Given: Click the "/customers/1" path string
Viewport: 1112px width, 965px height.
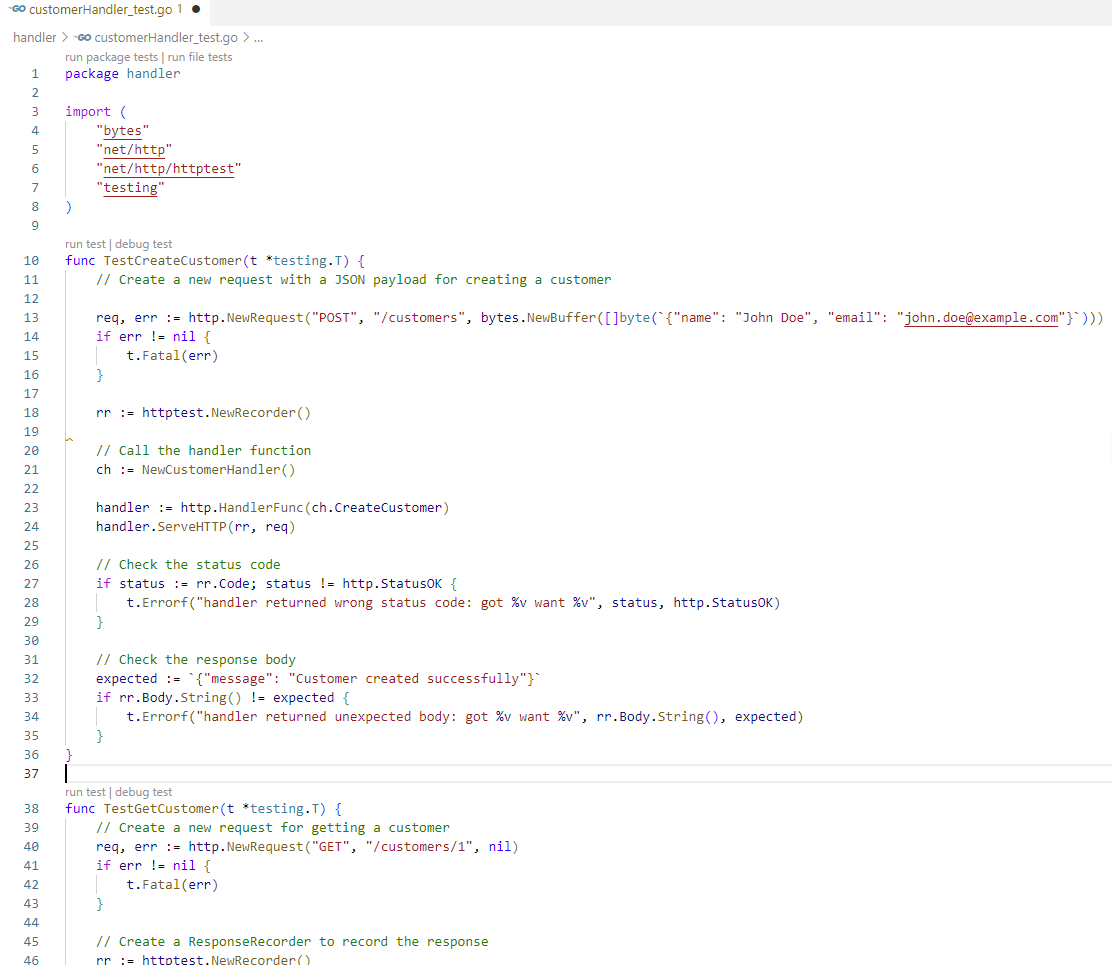Looking at the screenshot, I should [419, 847].
